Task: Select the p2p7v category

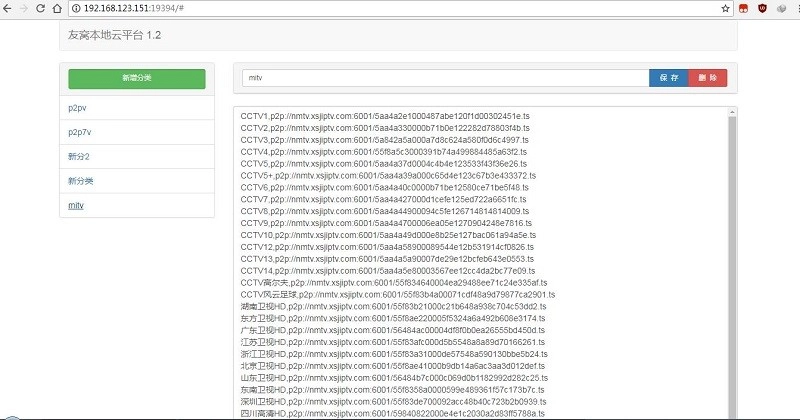Action: click(x=79, y=131)
